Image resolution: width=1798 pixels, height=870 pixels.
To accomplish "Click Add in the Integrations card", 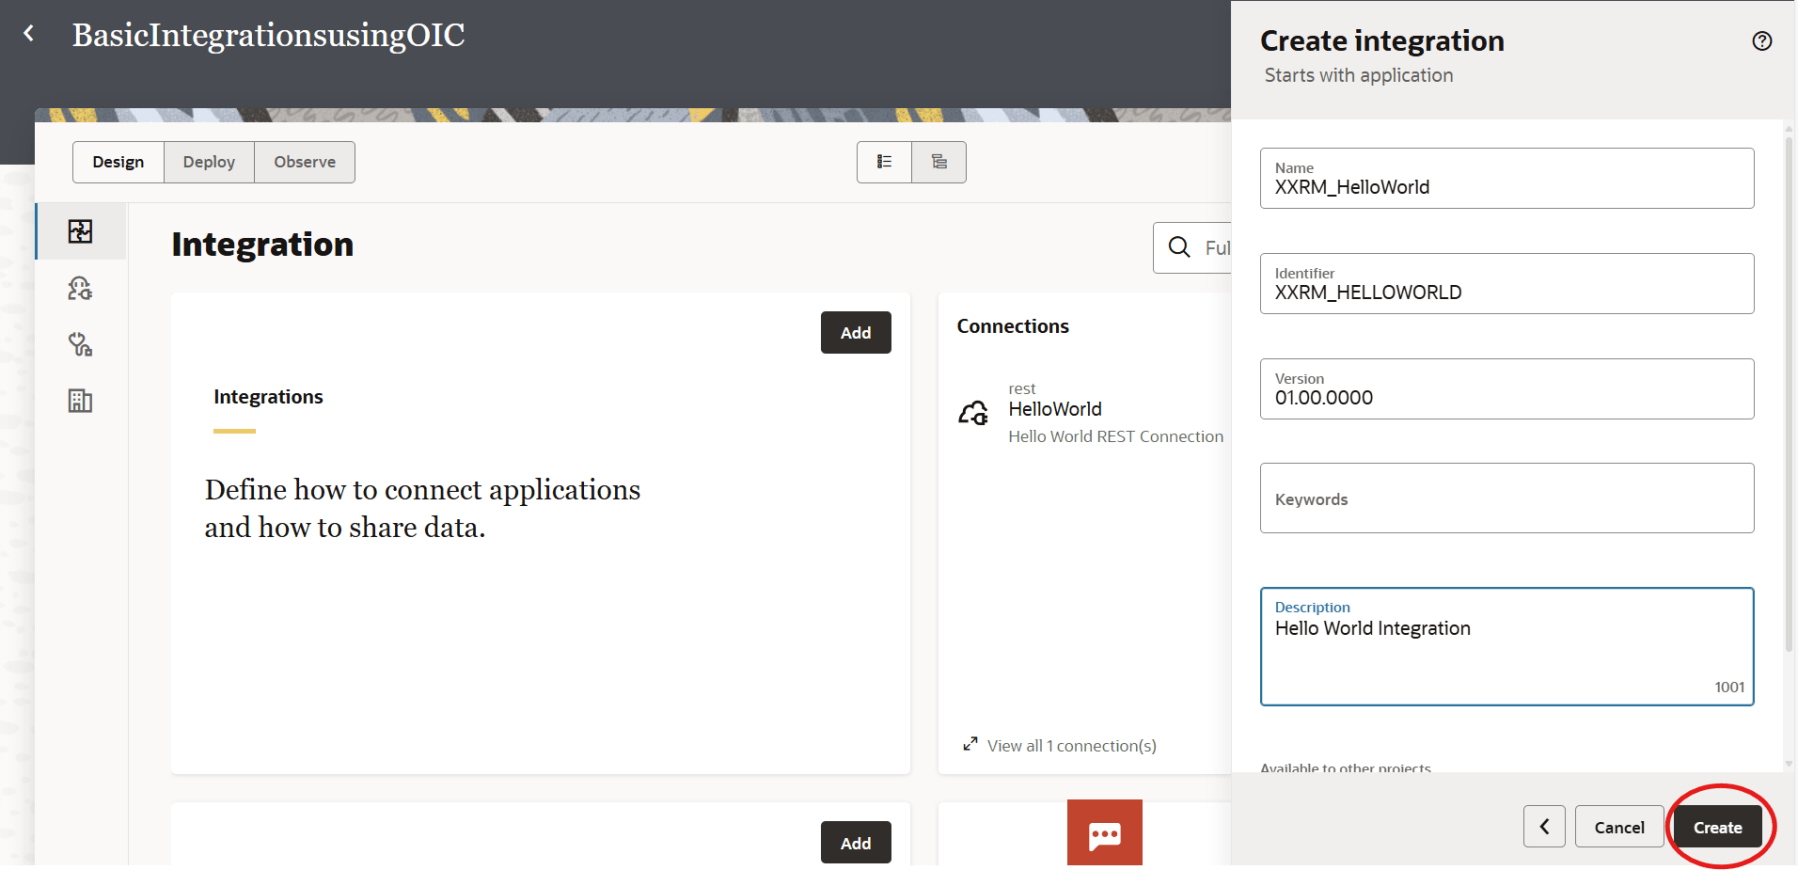I will (x=855, y=333).
